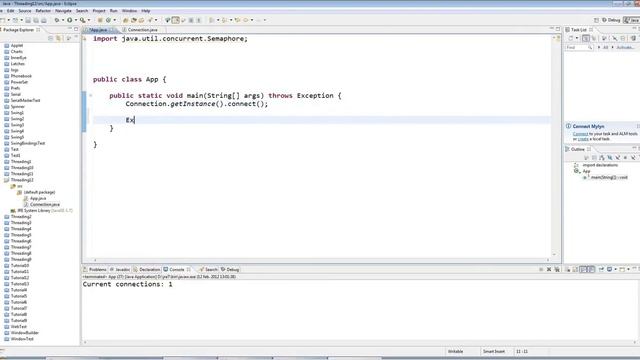Clear the Console output

click(x=568, y=269)
